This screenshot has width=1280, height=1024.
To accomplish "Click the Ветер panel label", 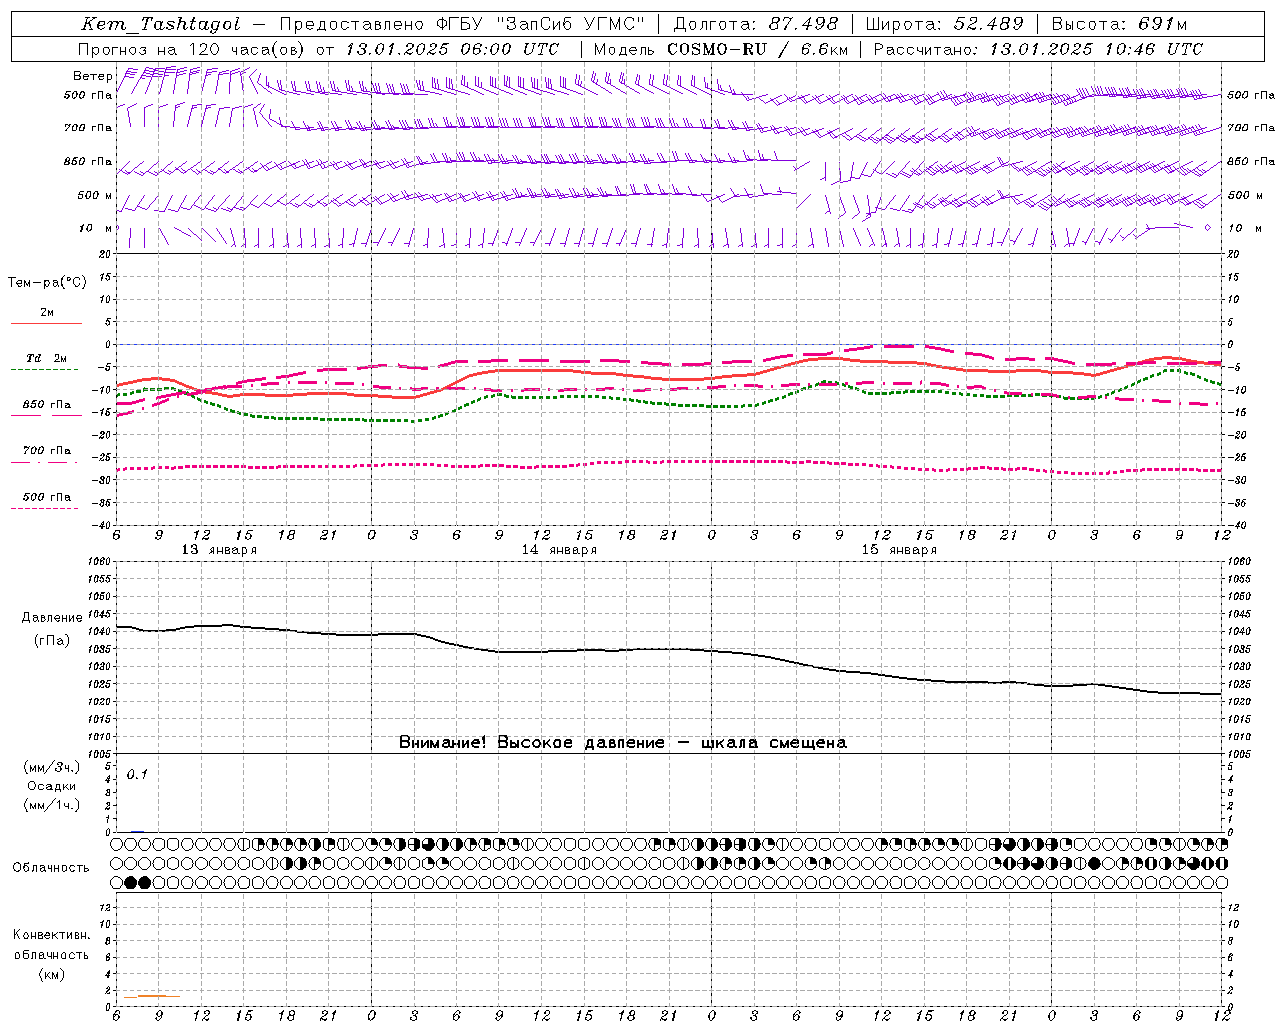I will [x=92, y=75].
